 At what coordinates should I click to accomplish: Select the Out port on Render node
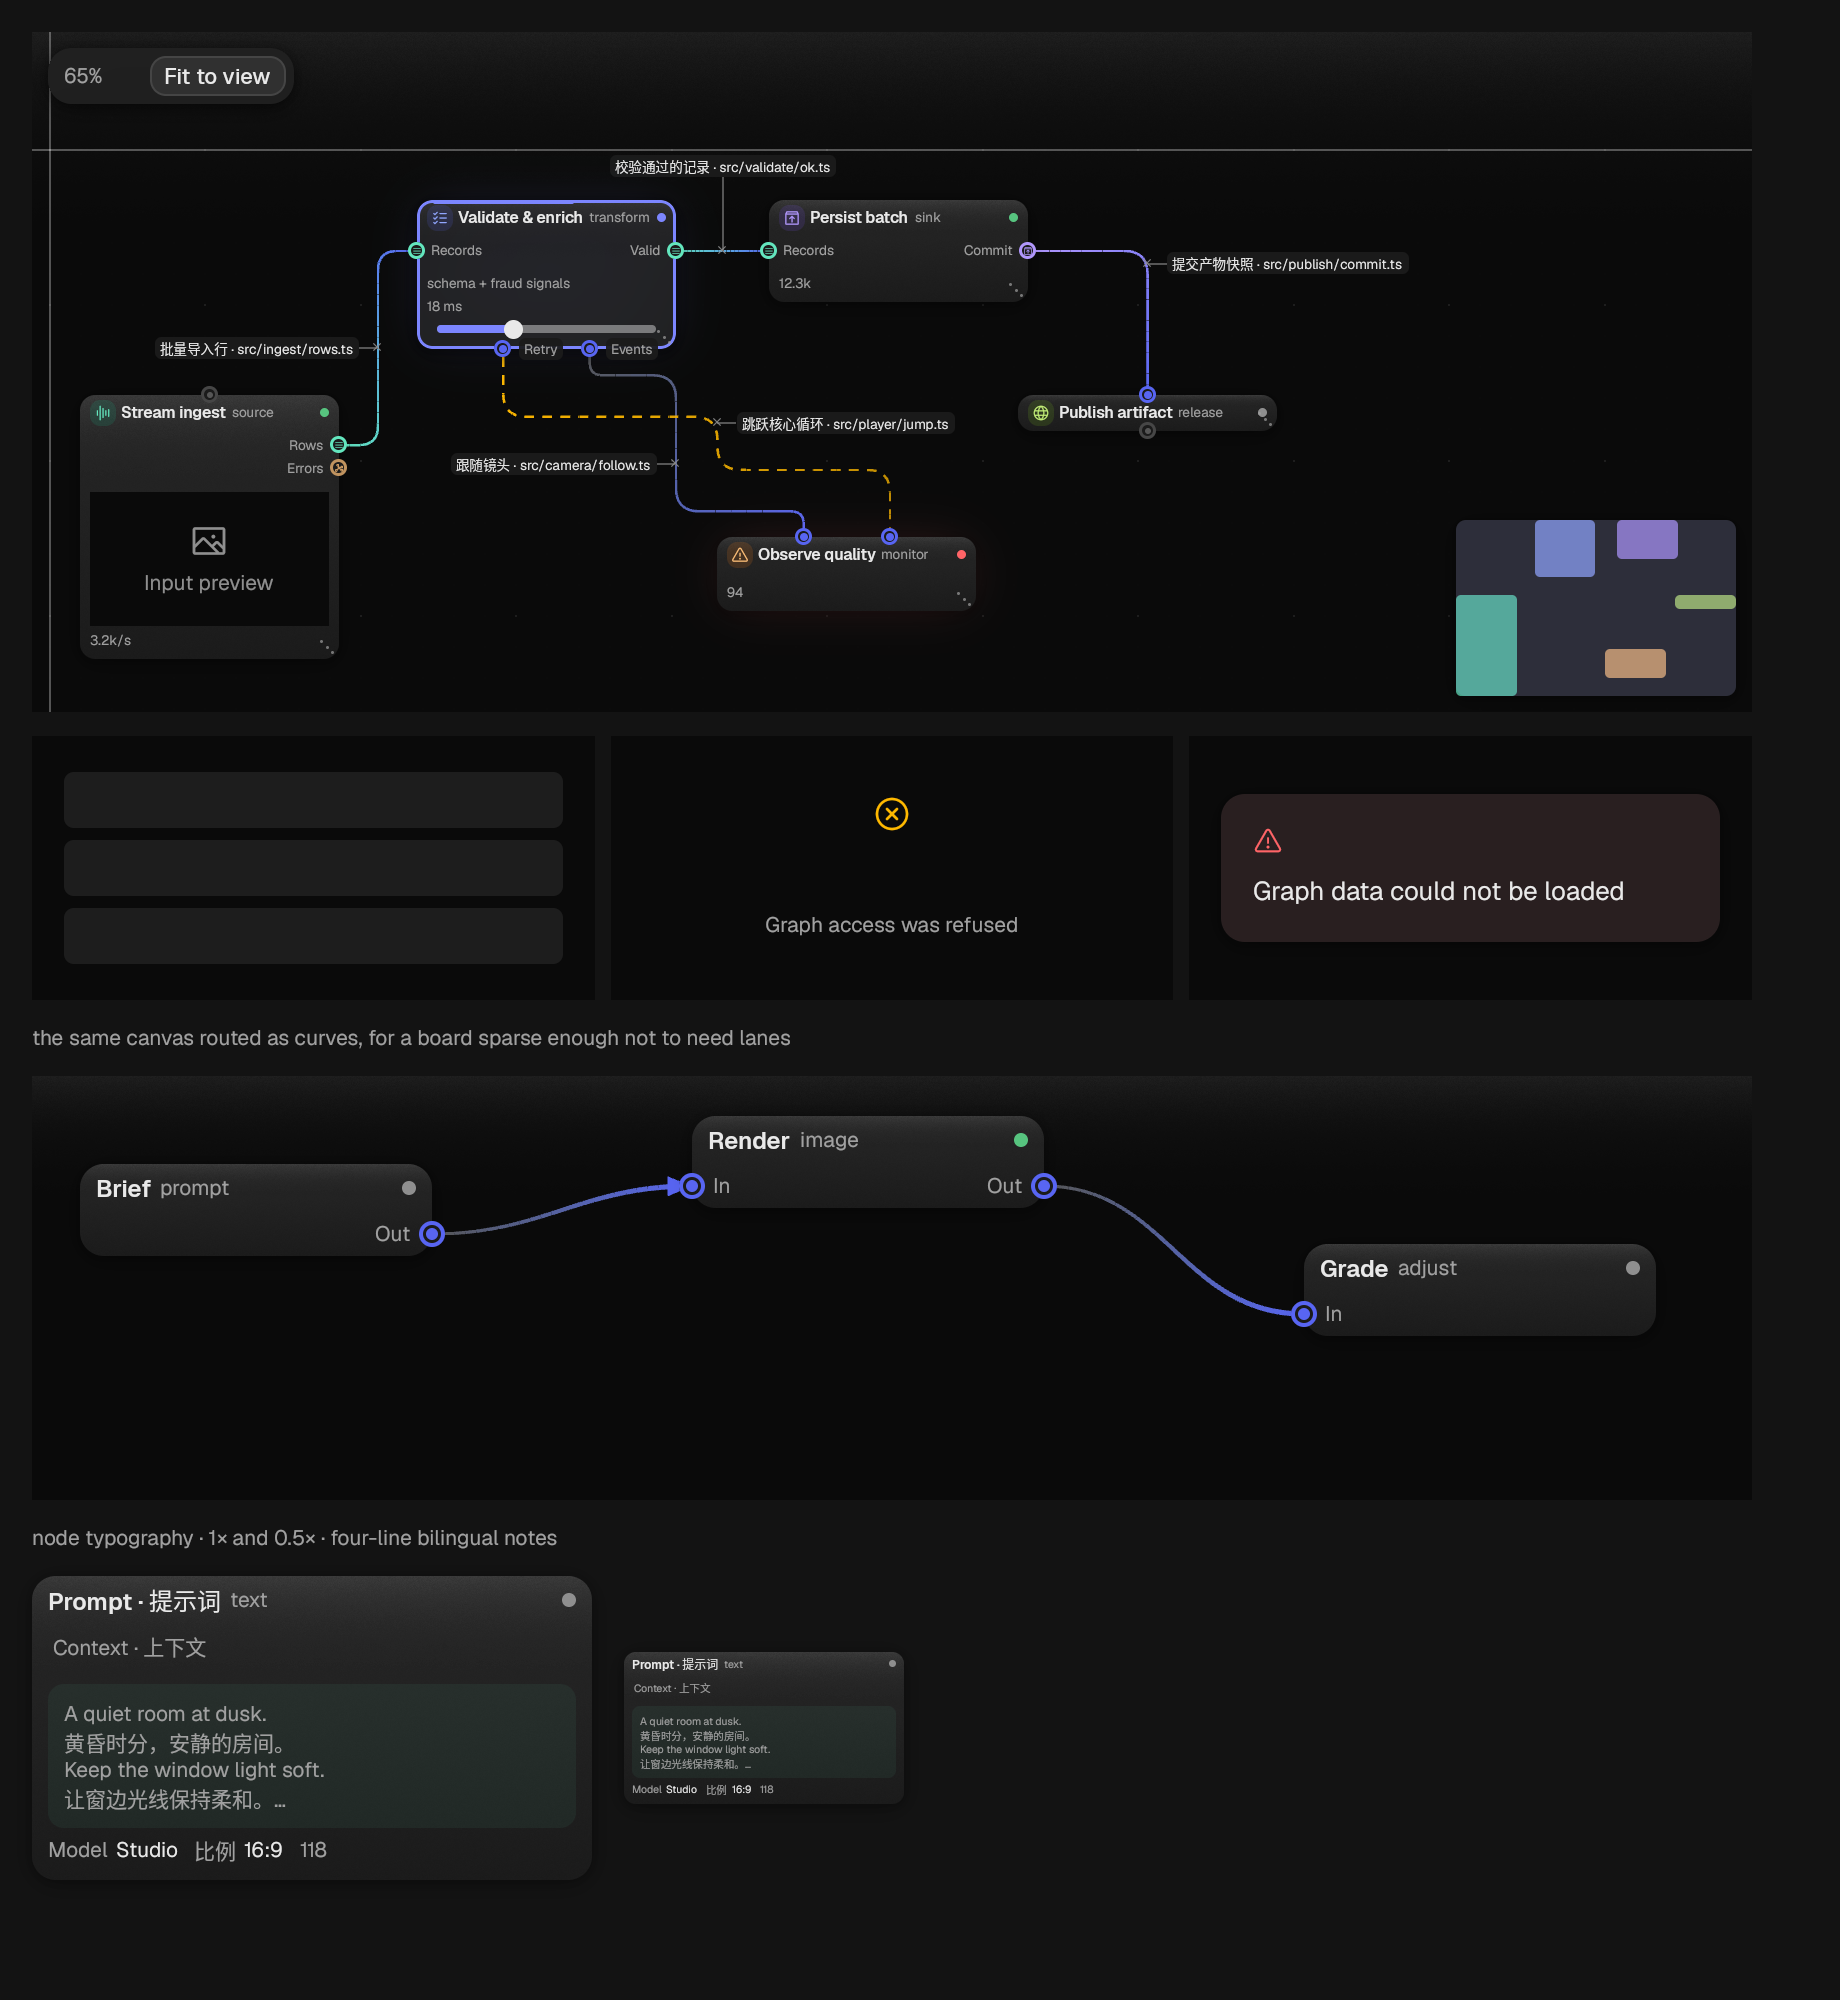(1044, 1186)
